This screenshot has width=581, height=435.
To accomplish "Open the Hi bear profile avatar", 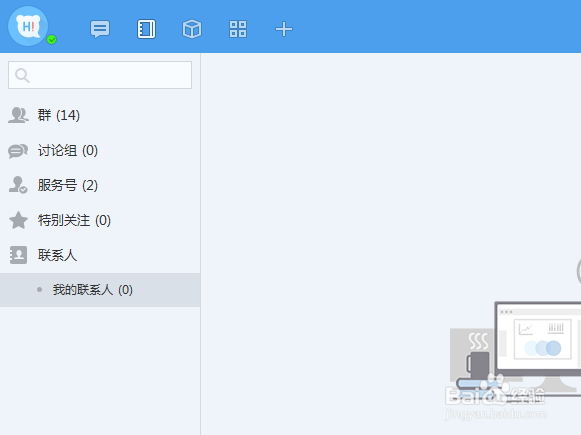I will 28,26.
